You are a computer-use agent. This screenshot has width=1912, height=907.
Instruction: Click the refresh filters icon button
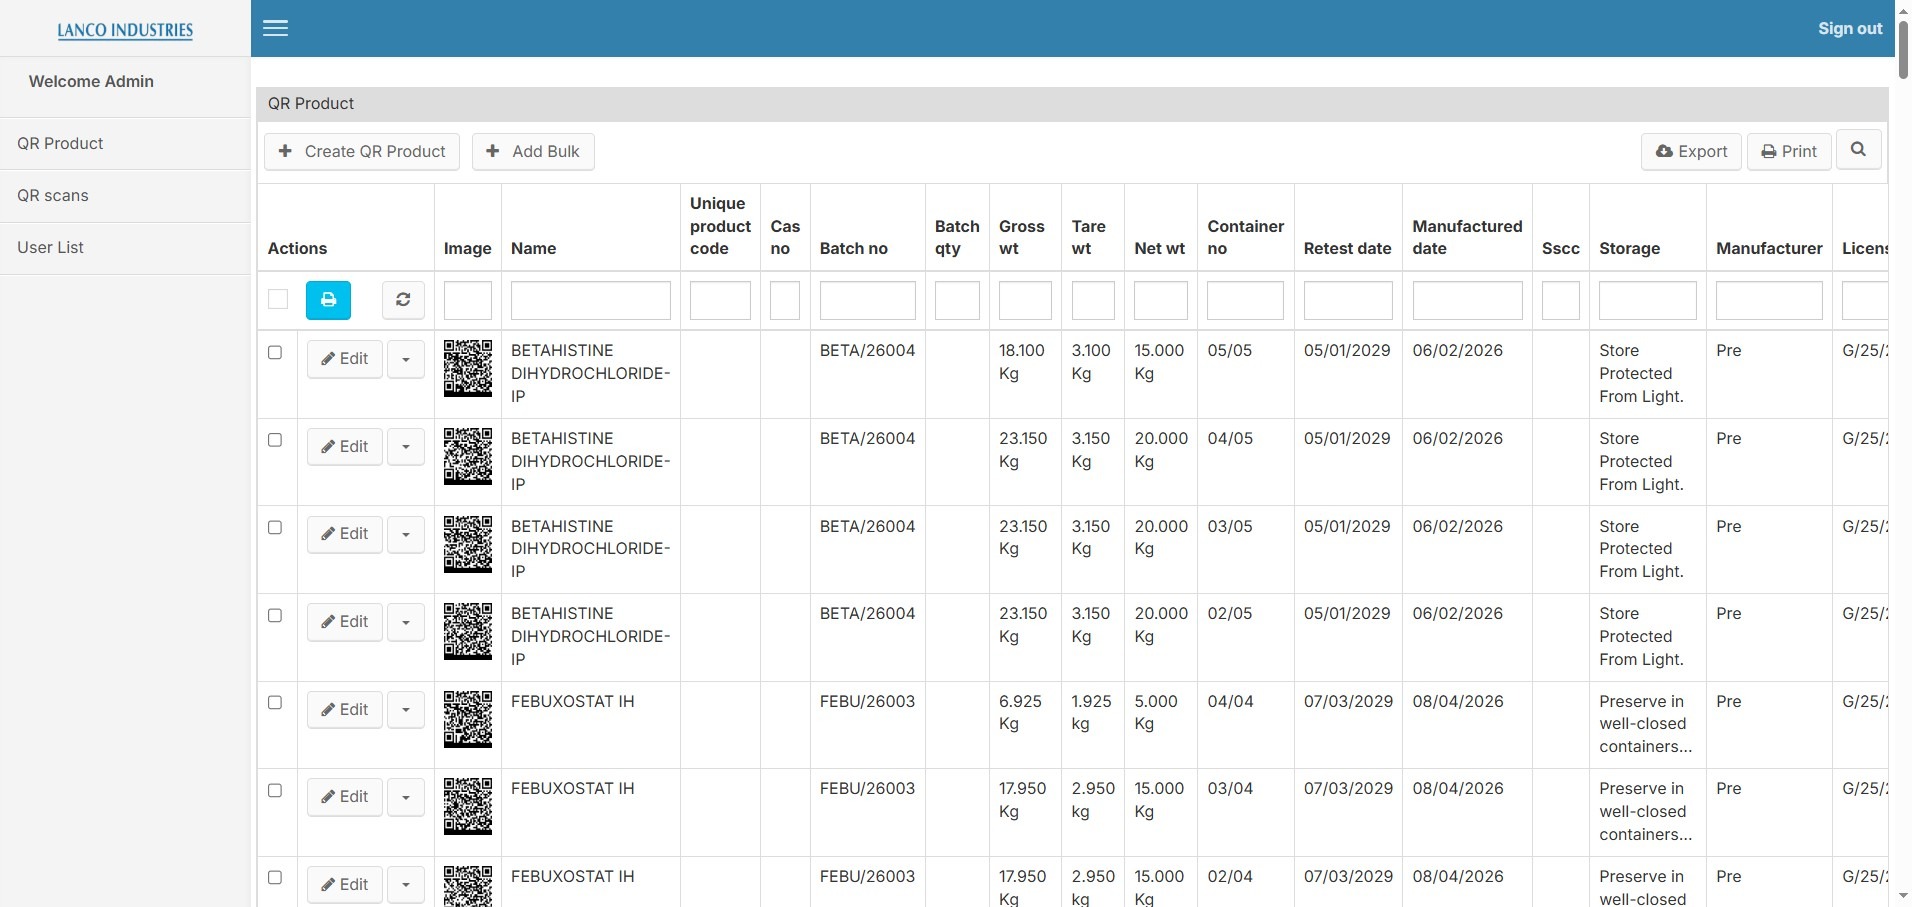(x=403, y=300)
